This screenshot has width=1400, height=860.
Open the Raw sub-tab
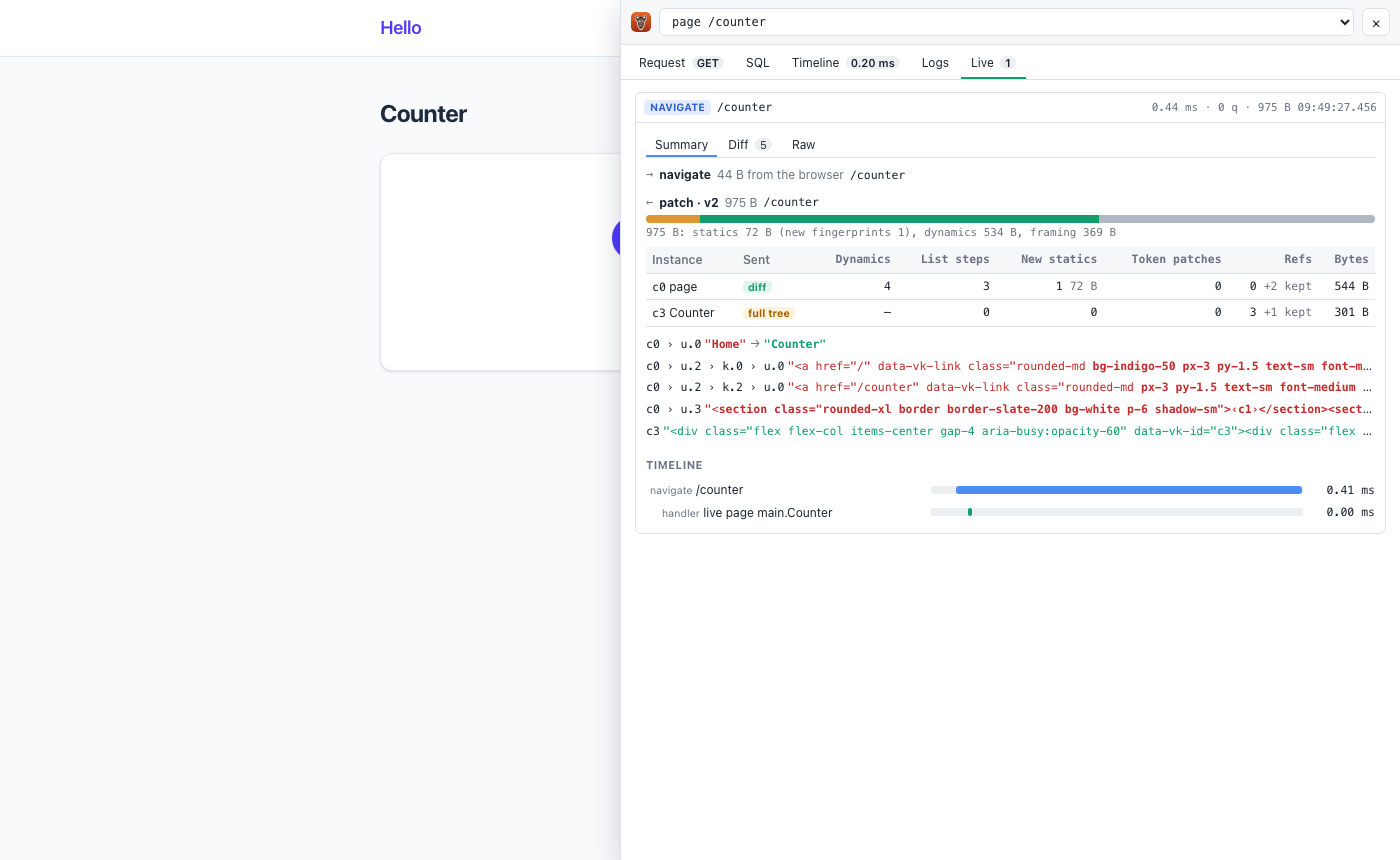pyautogui.click(x=803, y=145)
